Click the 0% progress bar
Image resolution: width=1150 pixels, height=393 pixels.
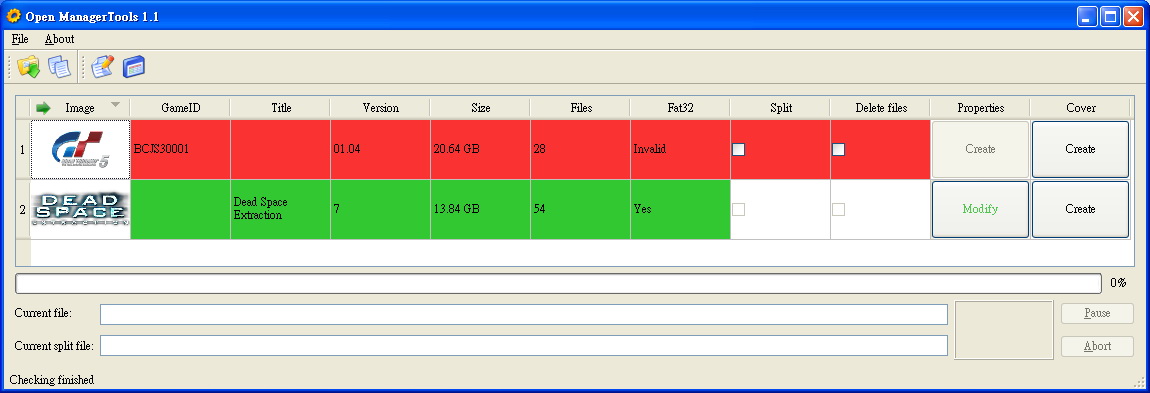coord(559,283)
